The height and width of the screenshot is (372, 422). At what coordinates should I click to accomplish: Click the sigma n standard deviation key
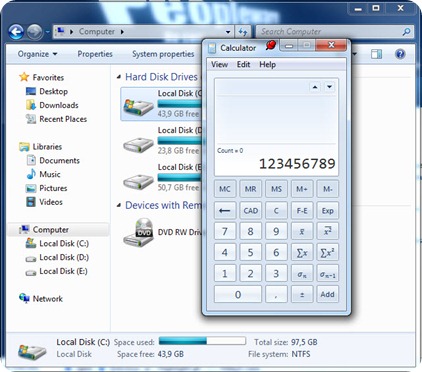[302, 274]
